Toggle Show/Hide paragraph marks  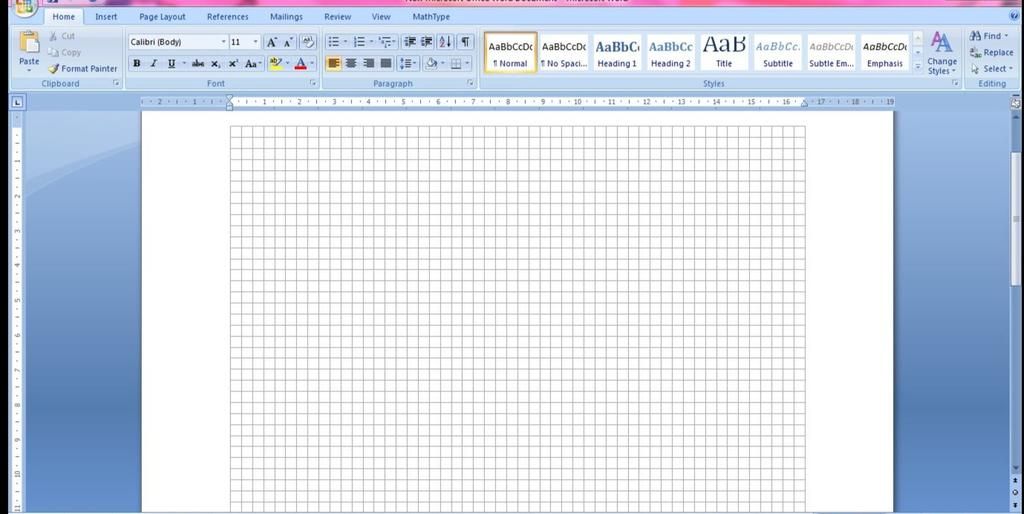[465, 42]
